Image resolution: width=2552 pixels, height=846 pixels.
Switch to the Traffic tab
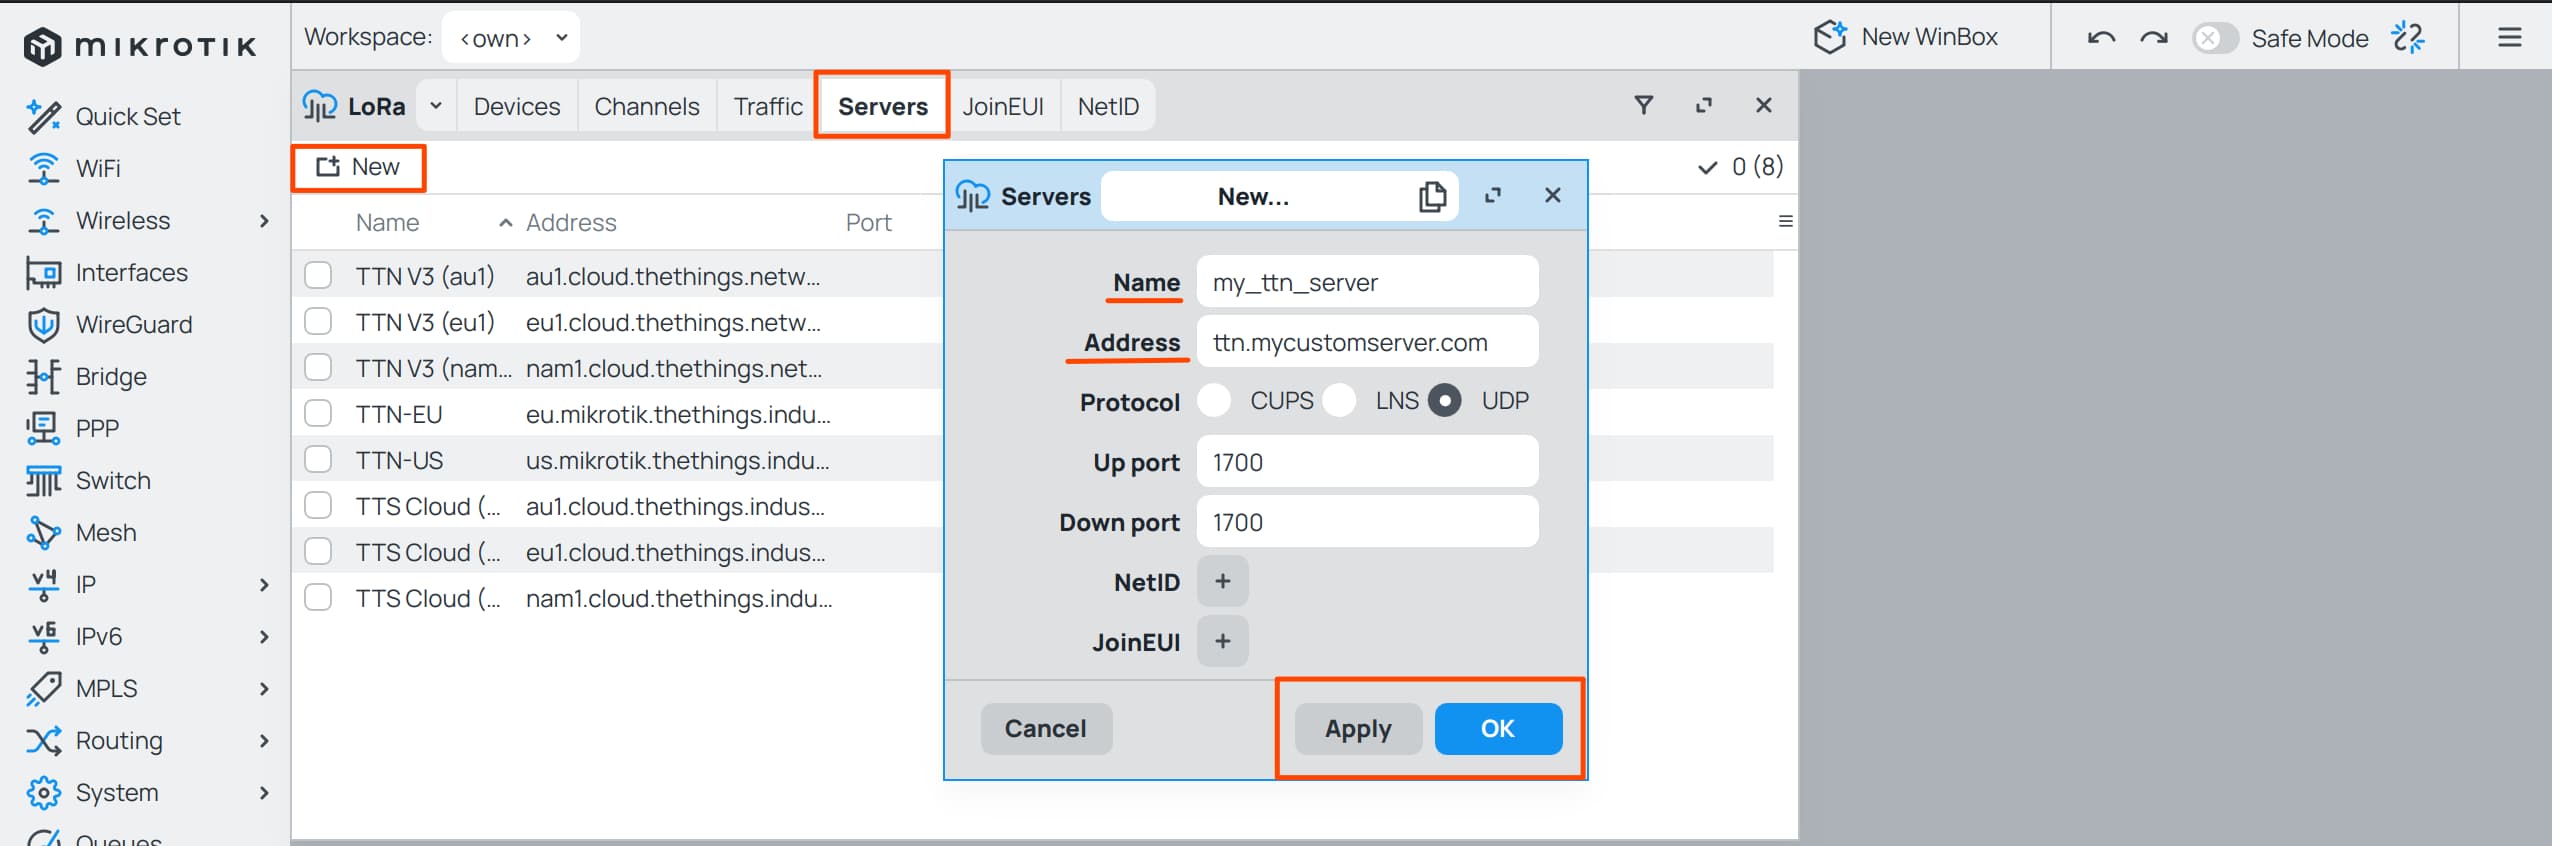point(768,106)
